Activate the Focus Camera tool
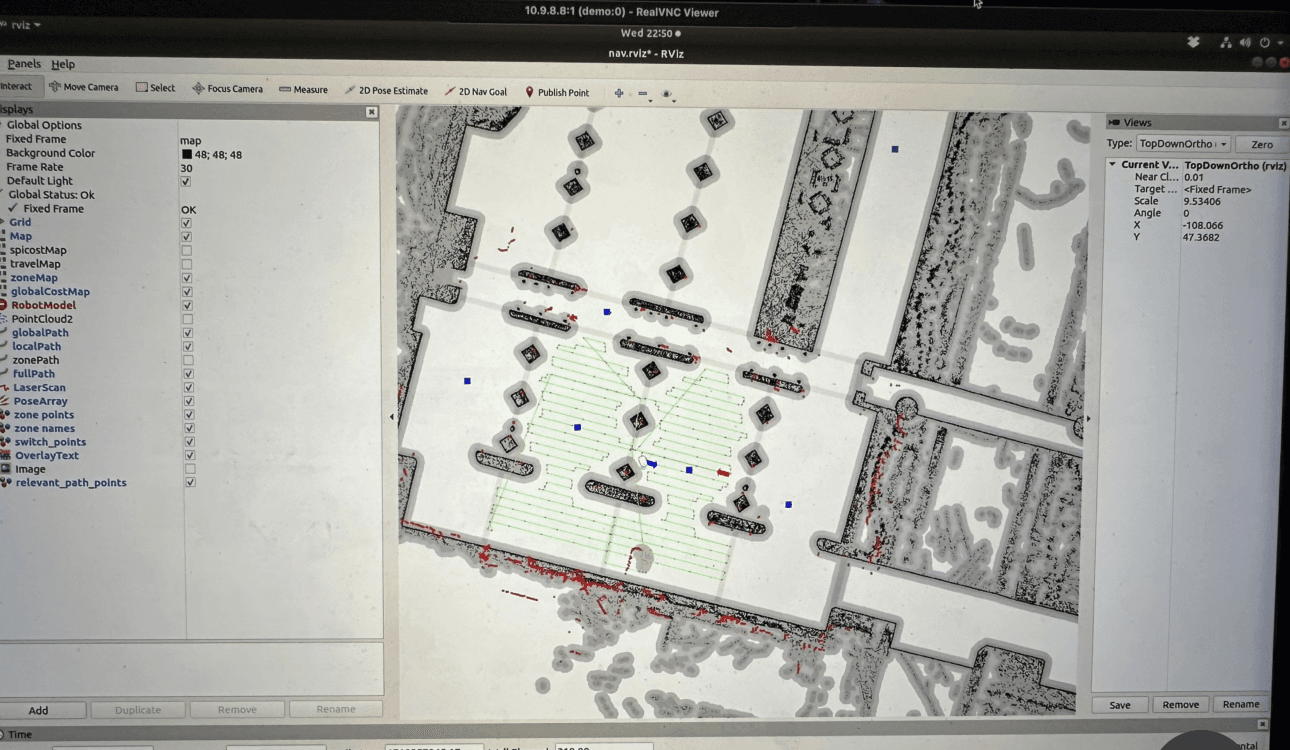The height and width of the screenshot is (750, 1290). coord(227,89)
